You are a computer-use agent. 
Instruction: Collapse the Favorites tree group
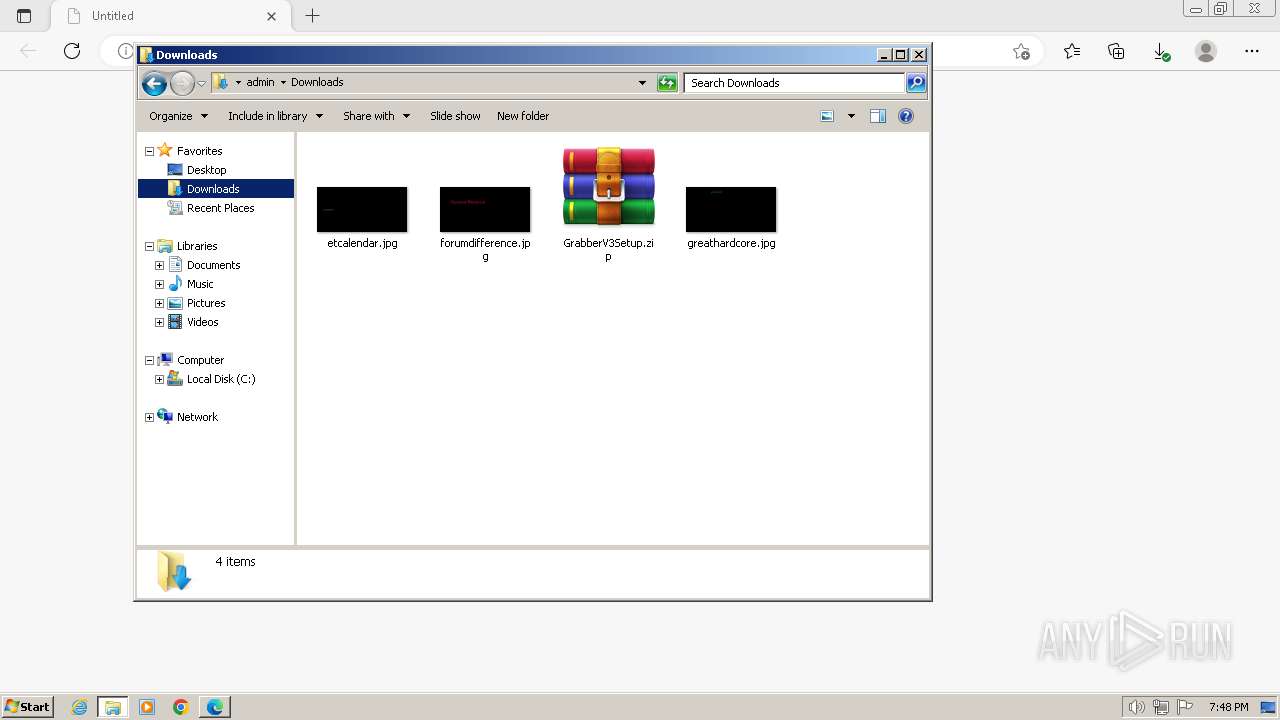point(150,151)
